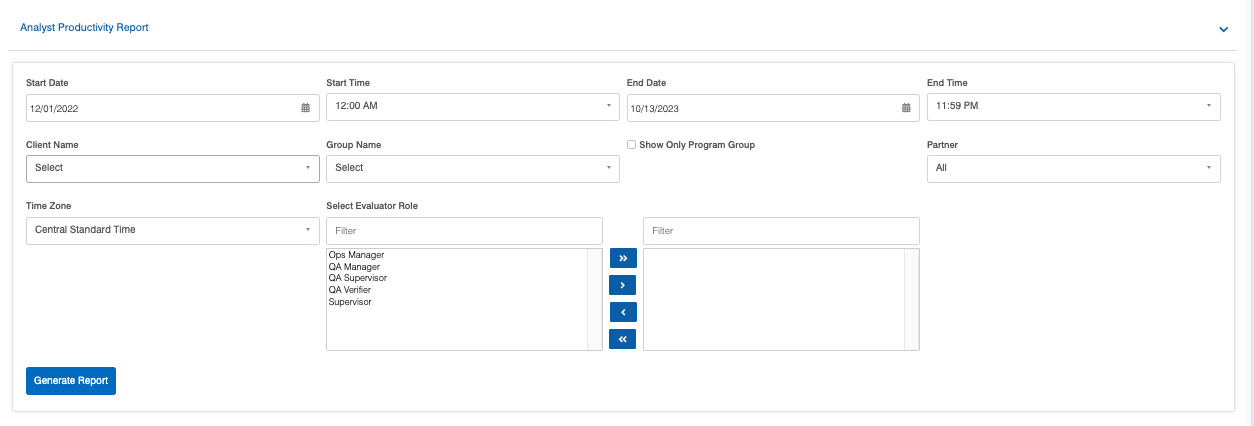
Task: Choose Supervisor from the role list
Action: click(x=350, y=302)
